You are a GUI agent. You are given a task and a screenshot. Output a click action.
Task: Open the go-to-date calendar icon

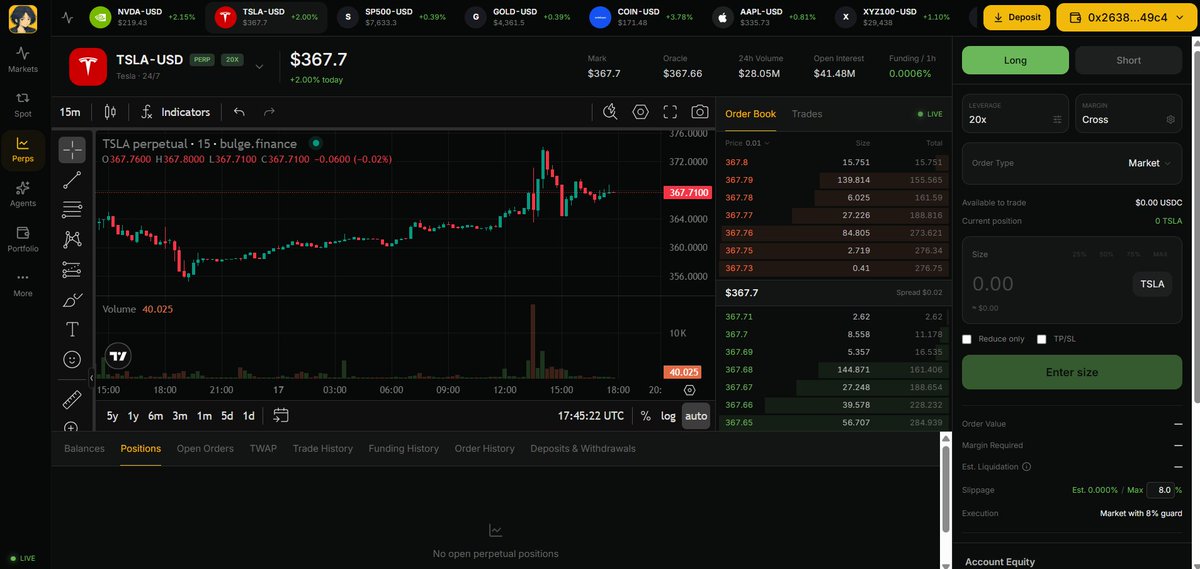280,415
